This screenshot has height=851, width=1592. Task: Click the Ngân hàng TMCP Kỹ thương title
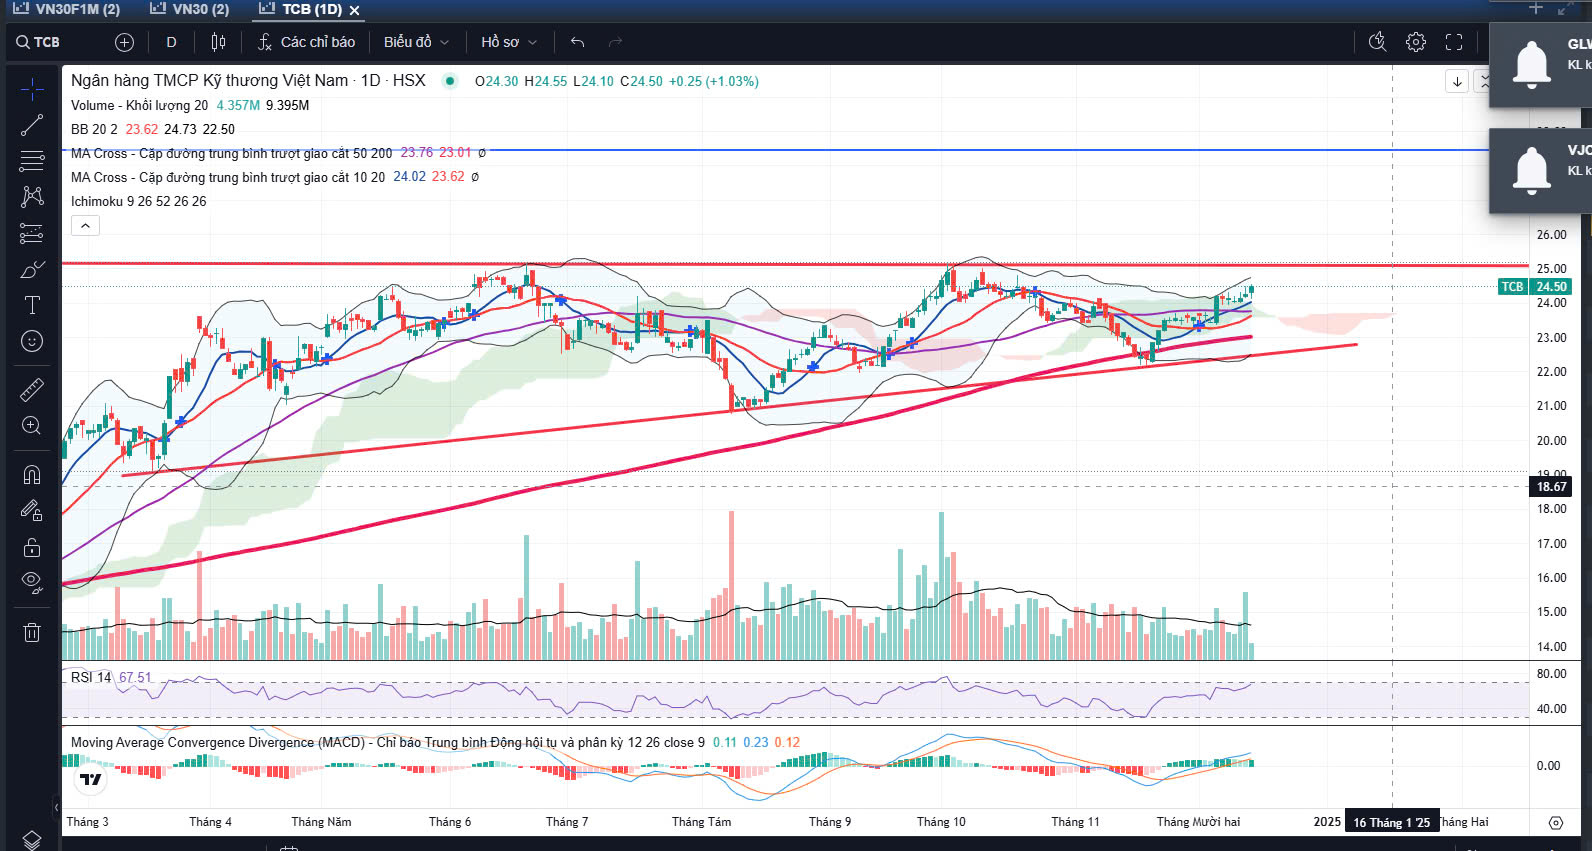(209, 81)
